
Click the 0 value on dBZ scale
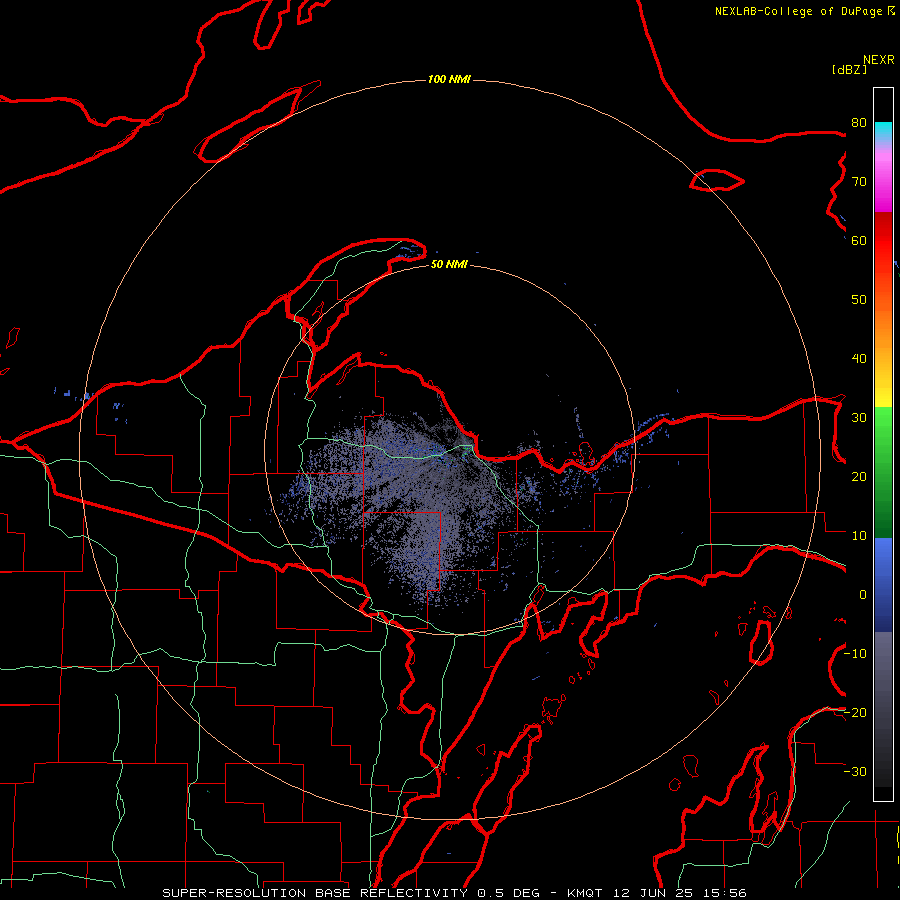(x=863, y=595)
